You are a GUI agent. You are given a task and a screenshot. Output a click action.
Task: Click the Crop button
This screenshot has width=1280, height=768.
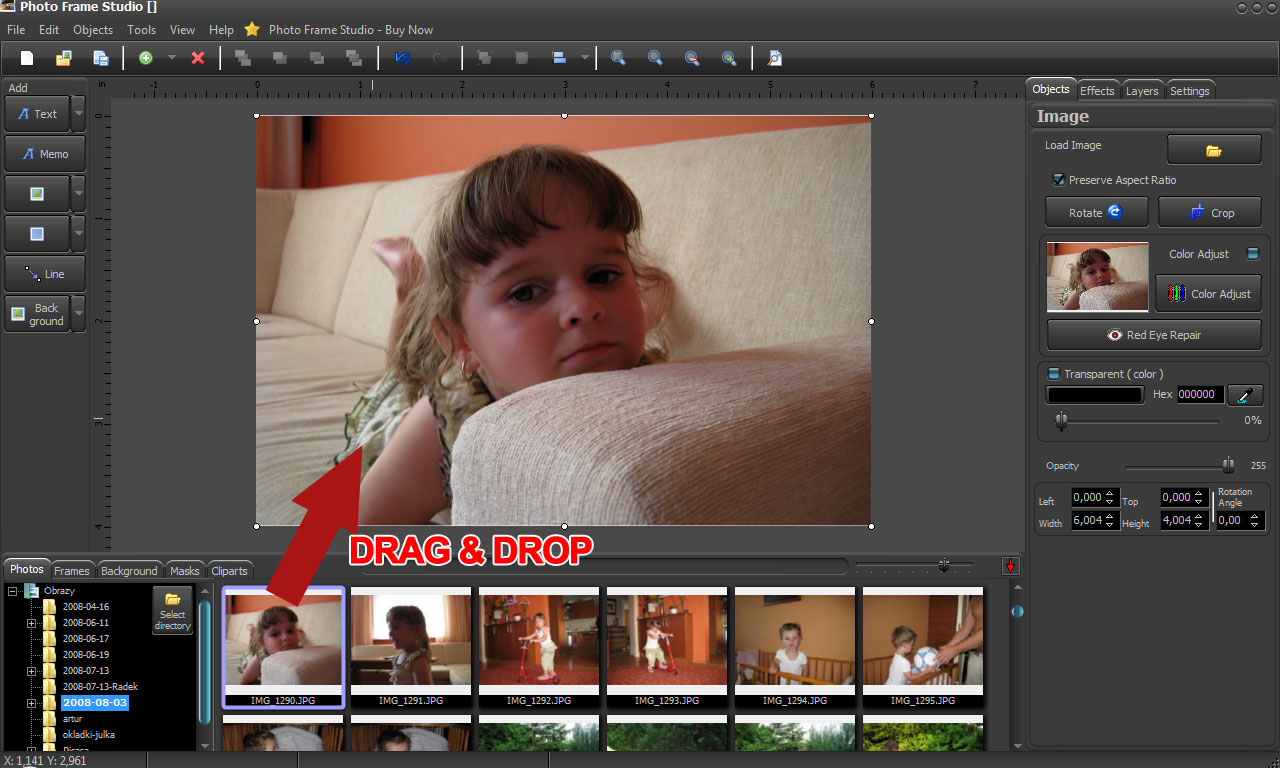tap(1210, 212)
